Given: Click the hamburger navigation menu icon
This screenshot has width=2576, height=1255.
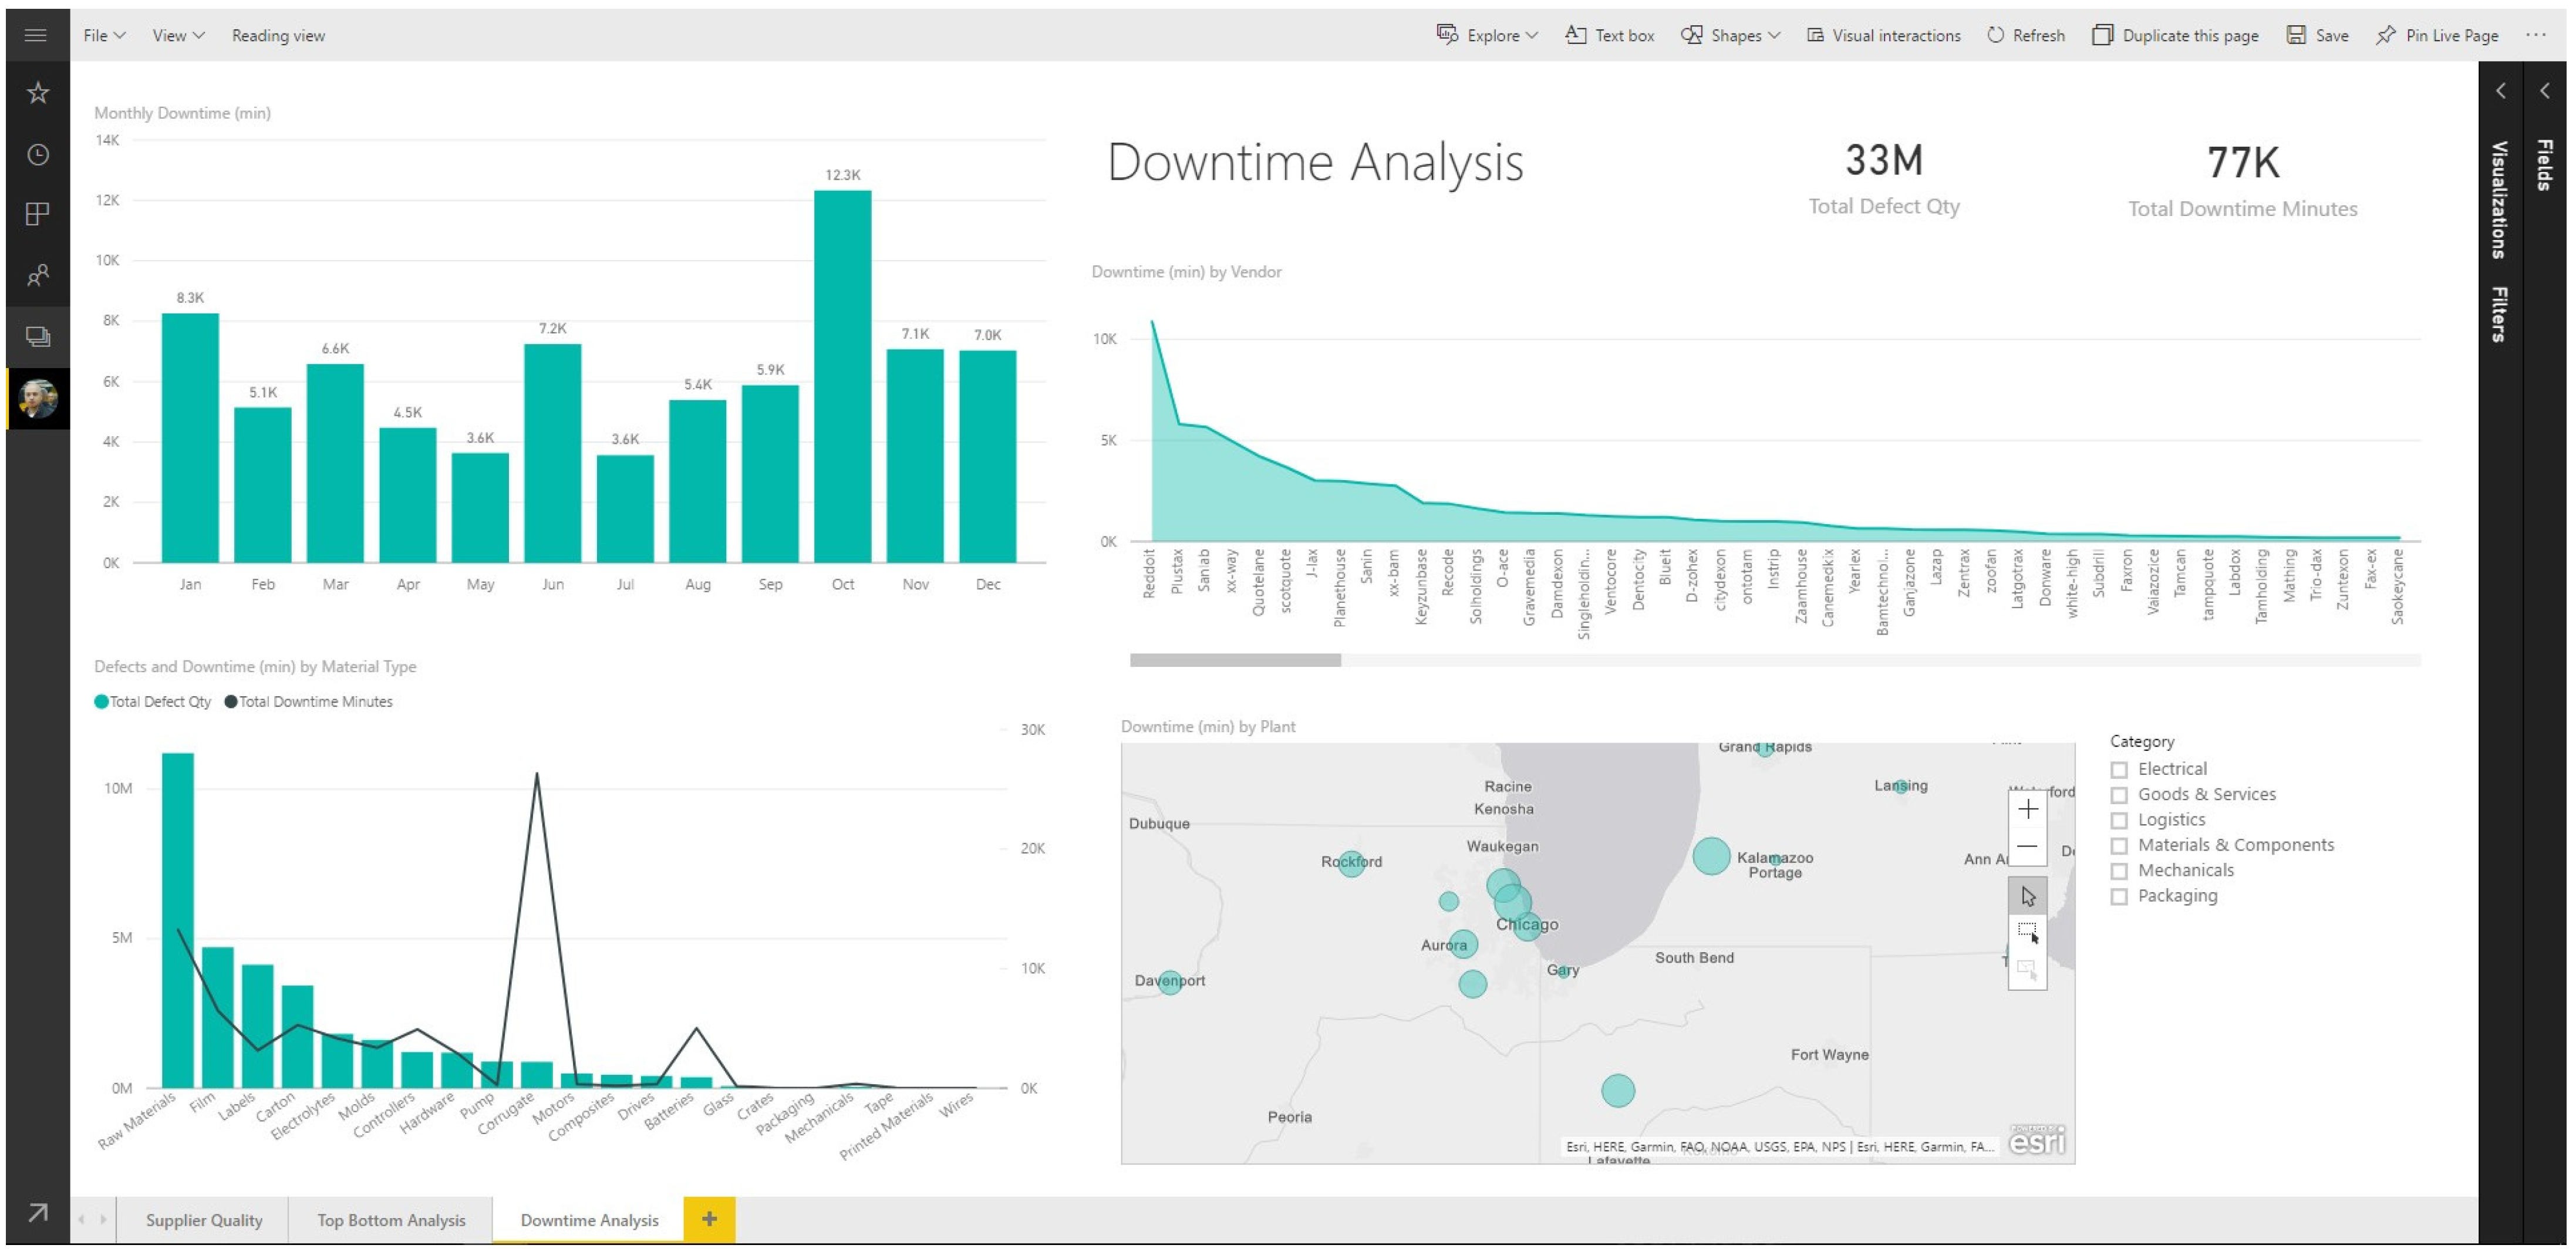Looking at the screenshot, I should (36, 35).
